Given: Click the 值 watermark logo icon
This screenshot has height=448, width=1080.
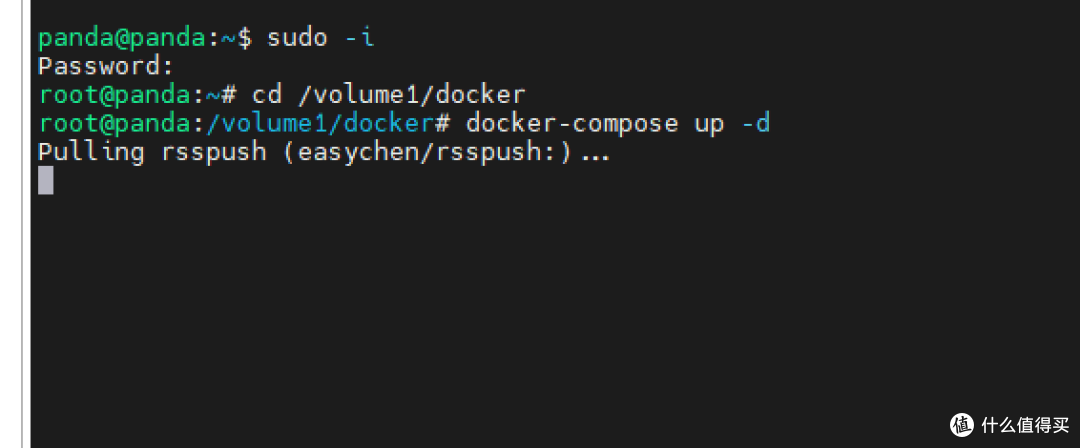Looking at the screenshot, I should pos(962,425).
